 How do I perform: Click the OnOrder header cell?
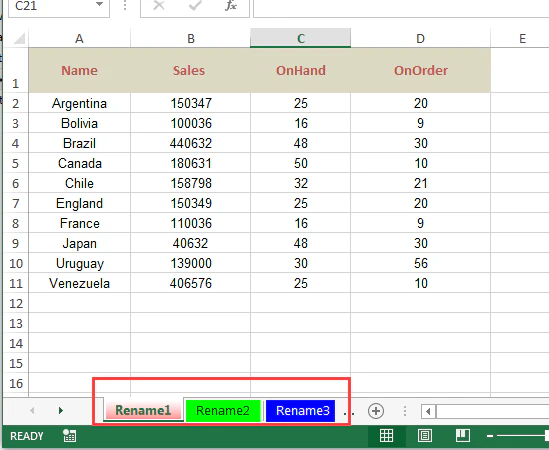tap(421, 70)
